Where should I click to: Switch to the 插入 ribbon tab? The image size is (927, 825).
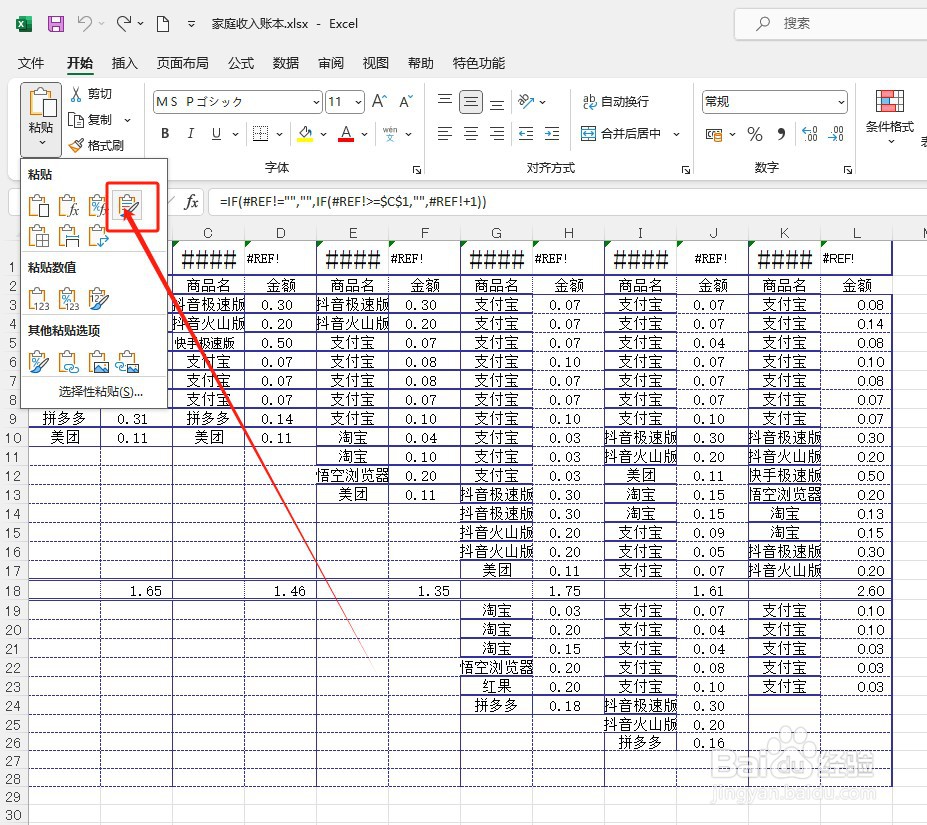pyautogui.click(x=124, y=63)
